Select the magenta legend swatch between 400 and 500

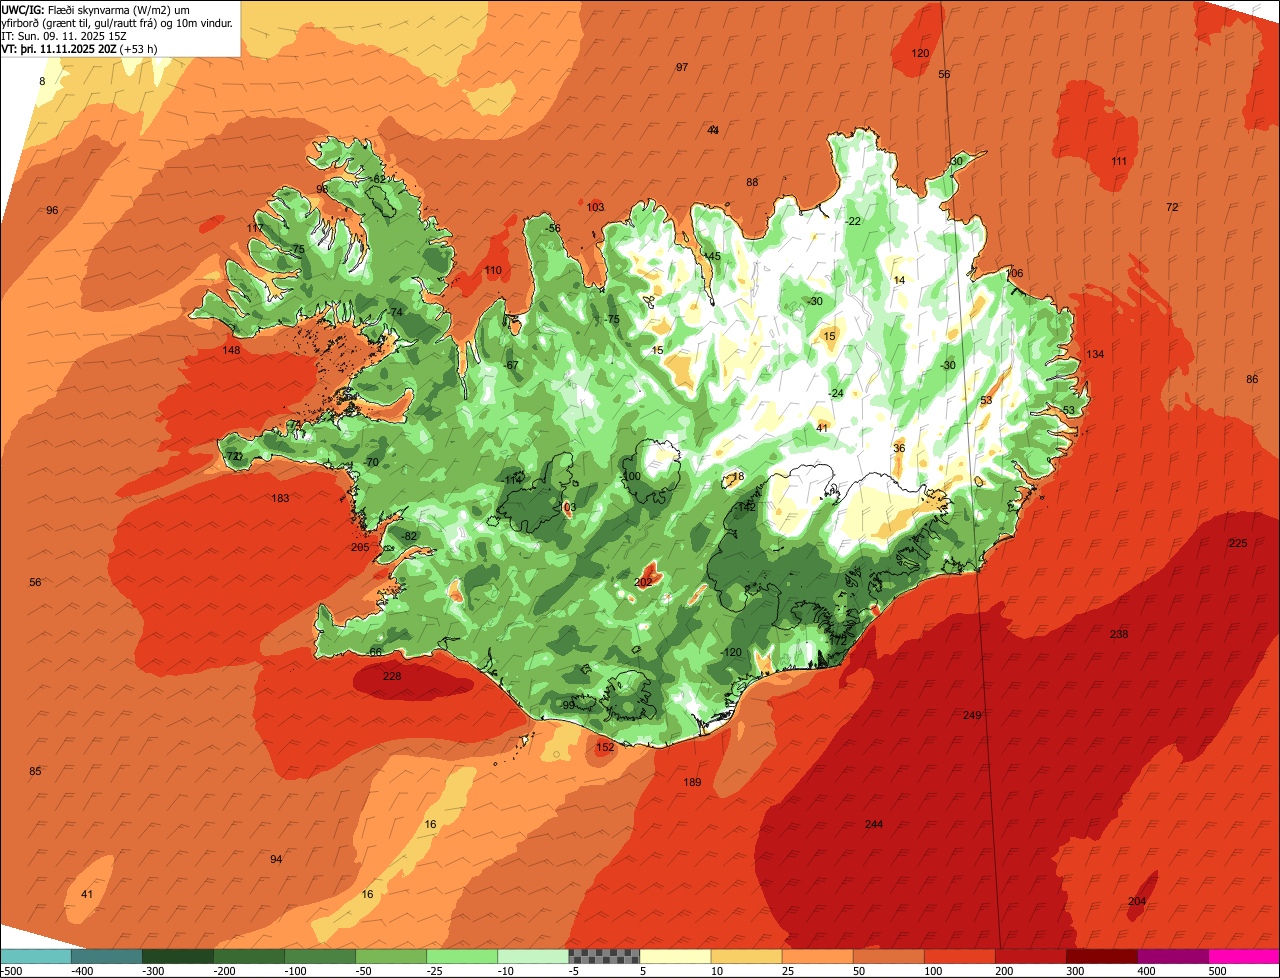[x=1173, y=956]
